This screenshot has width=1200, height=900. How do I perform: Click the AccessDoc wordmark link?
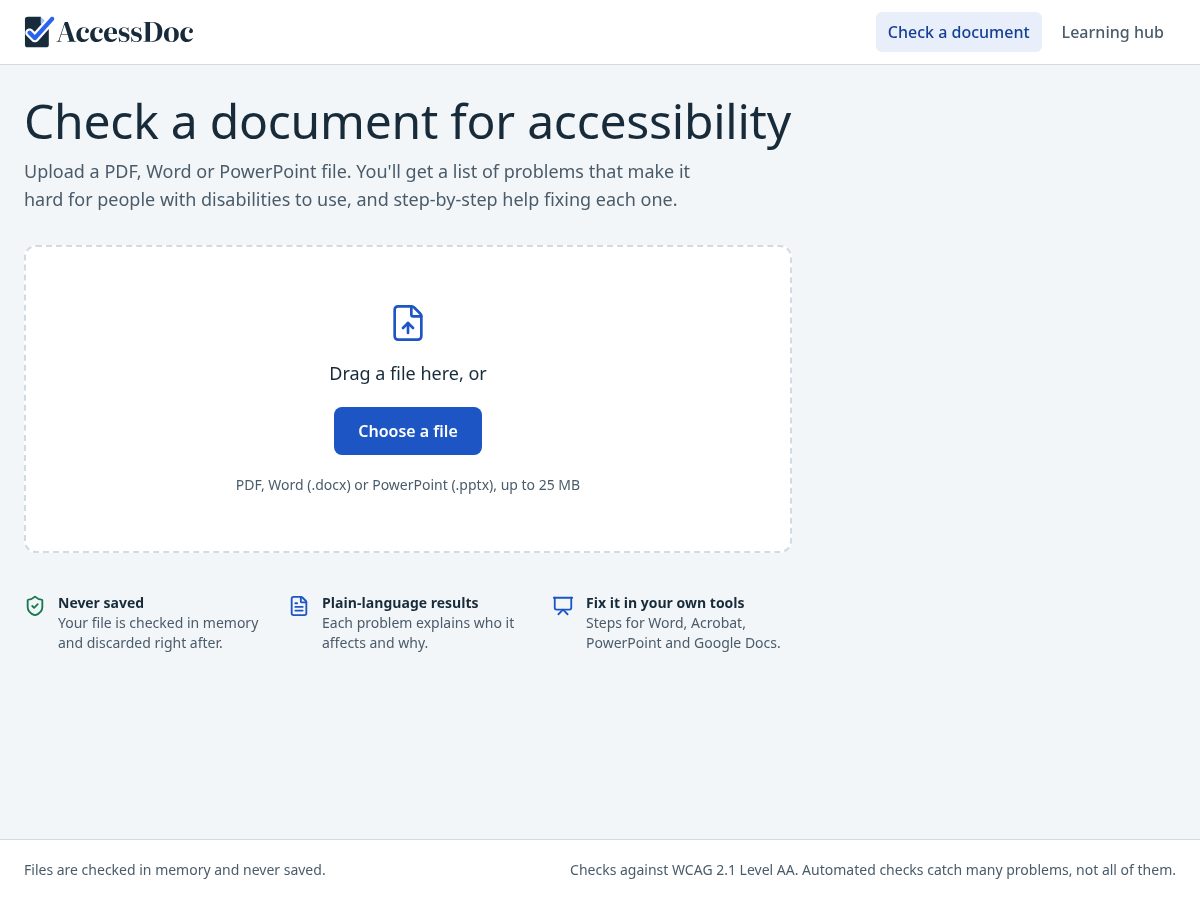(125, 32)
